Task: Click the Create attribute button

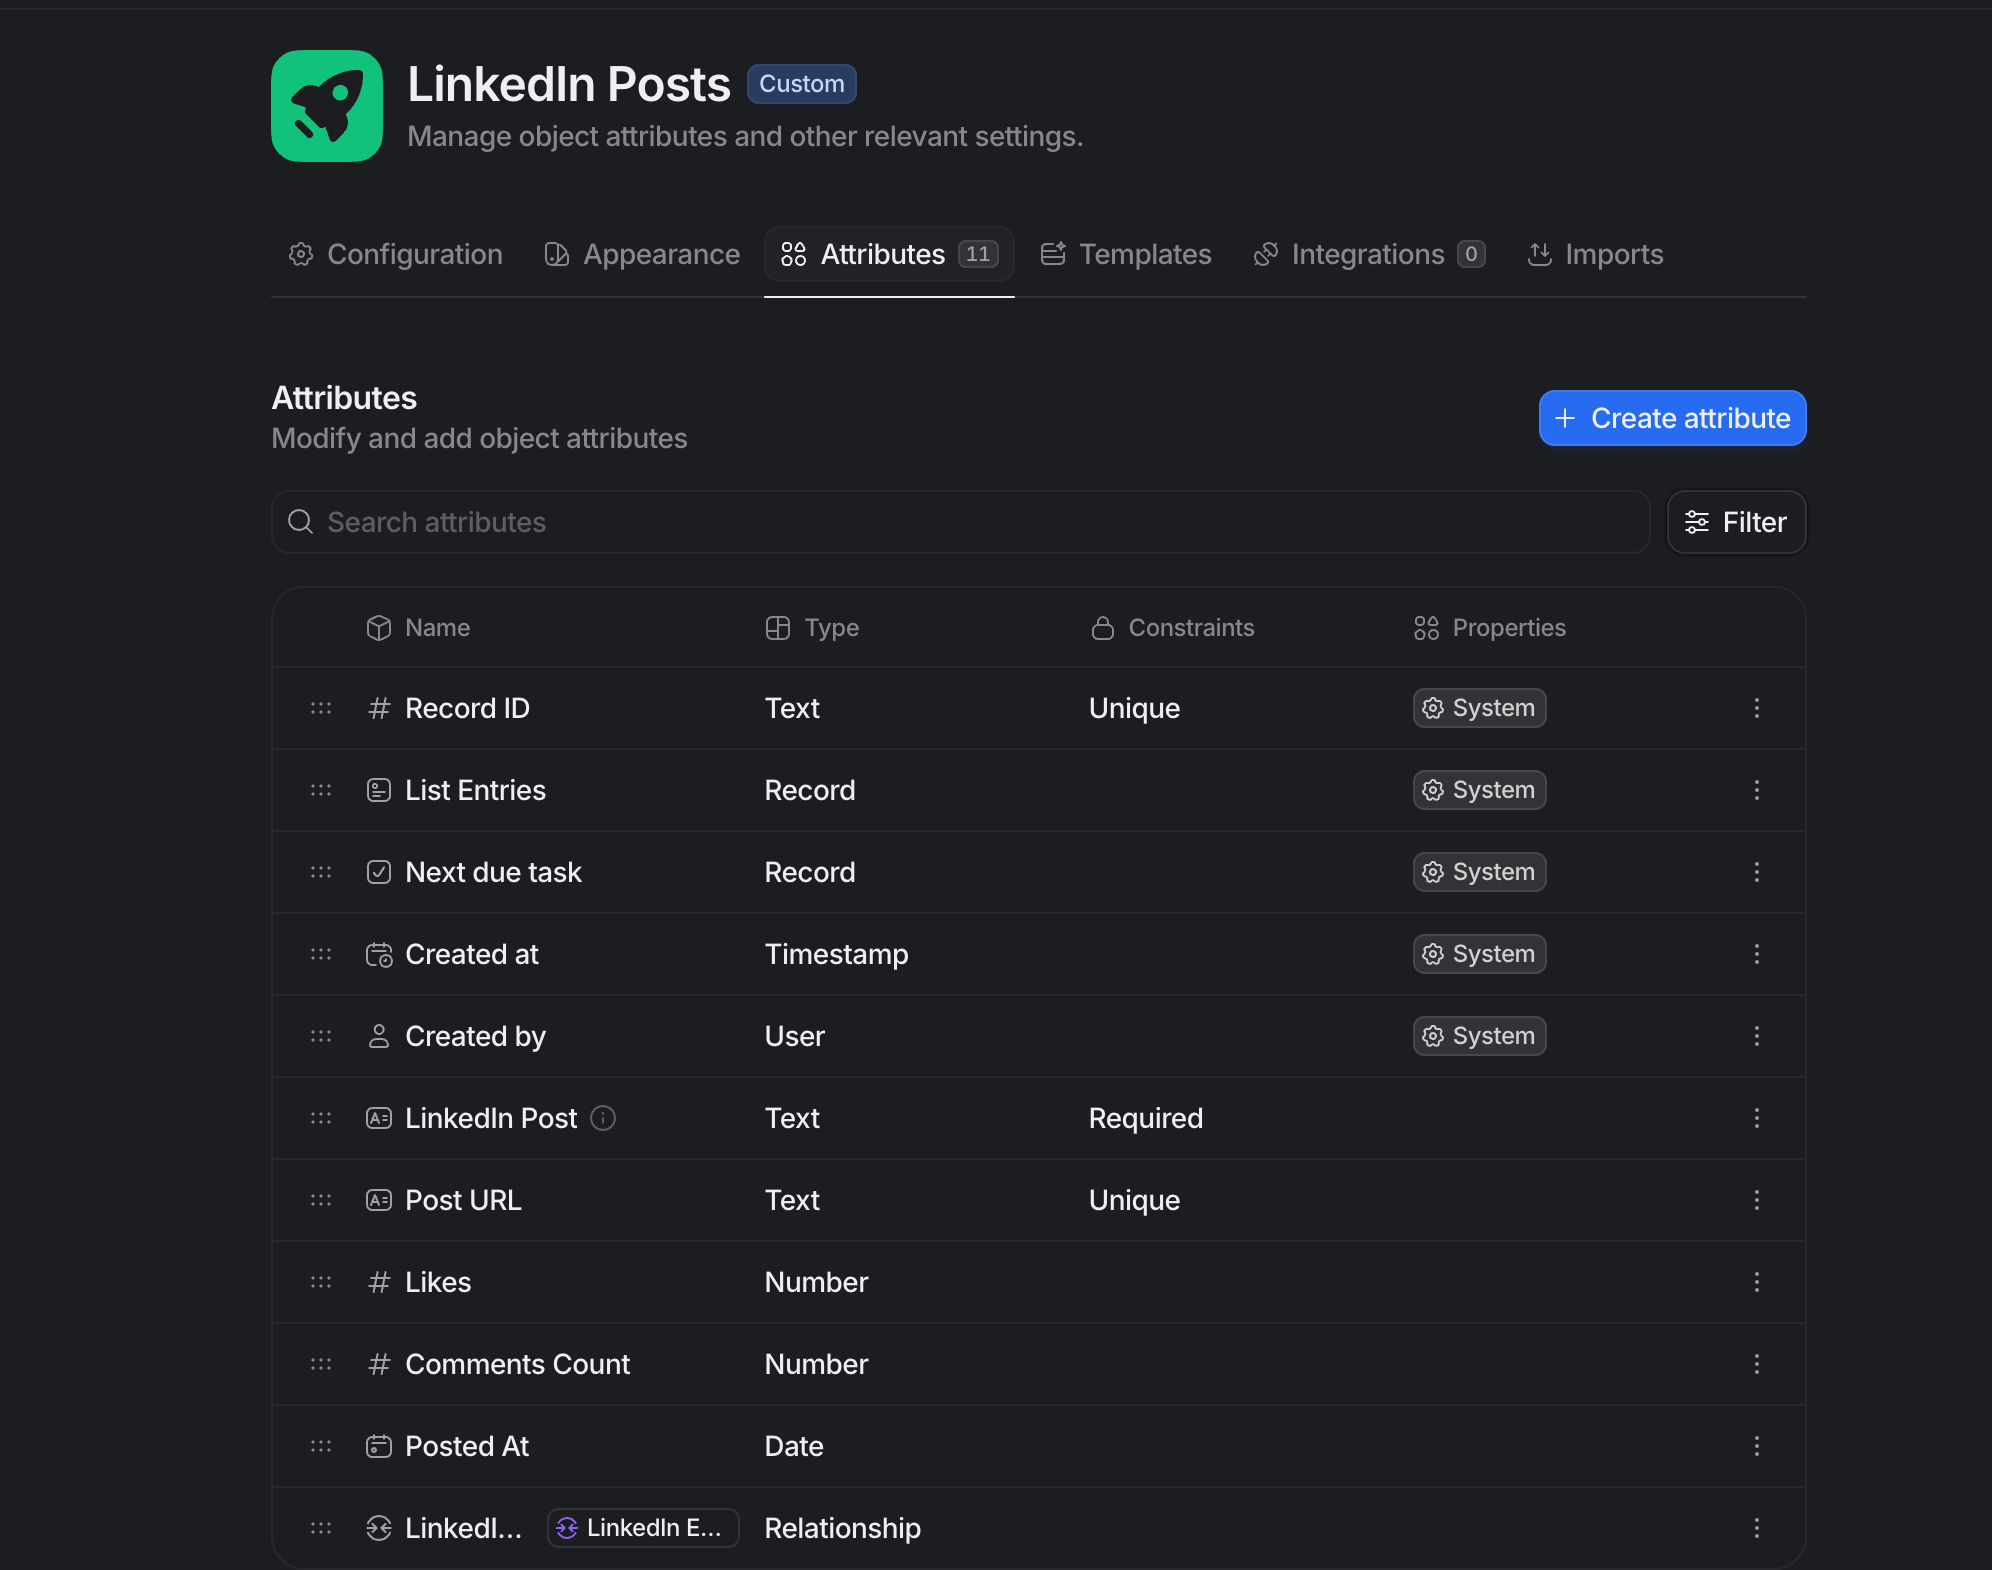Action: point(1672,418)
